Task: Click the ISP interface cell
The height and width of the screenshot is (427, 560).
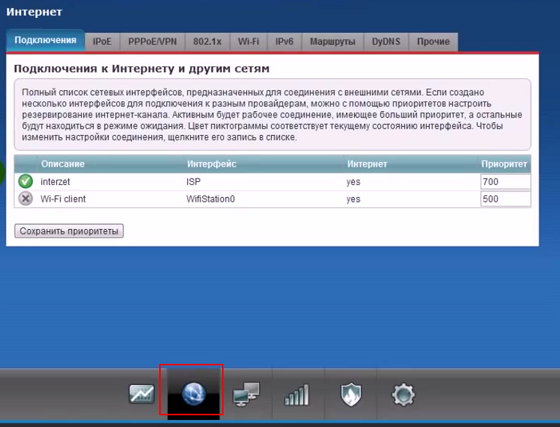Action: click(193, 182)
